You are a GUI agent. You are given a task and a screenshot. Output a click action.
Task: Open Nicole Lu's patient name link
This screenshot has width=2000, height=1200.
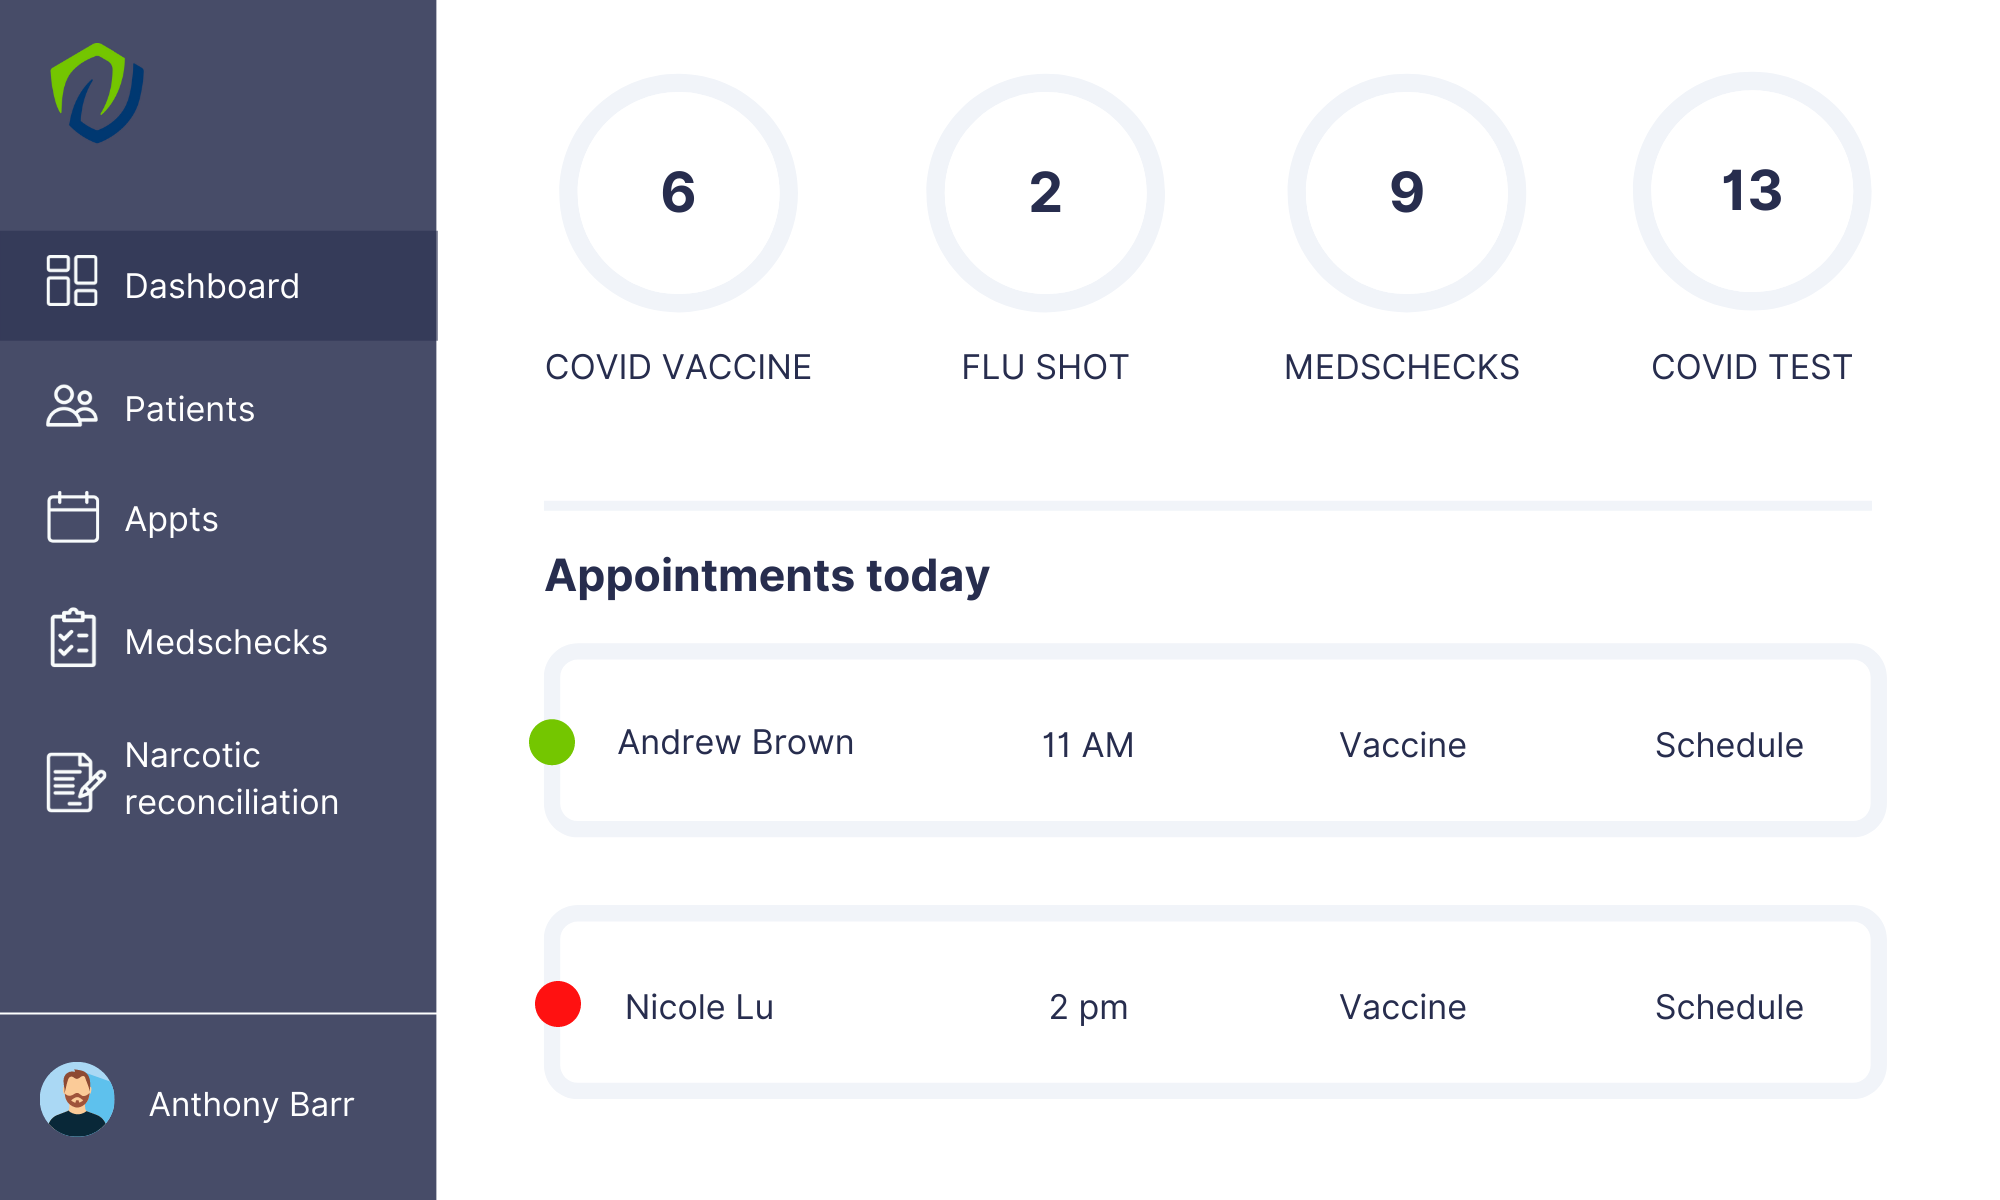pyautogui.click(x=699, y=1007)
